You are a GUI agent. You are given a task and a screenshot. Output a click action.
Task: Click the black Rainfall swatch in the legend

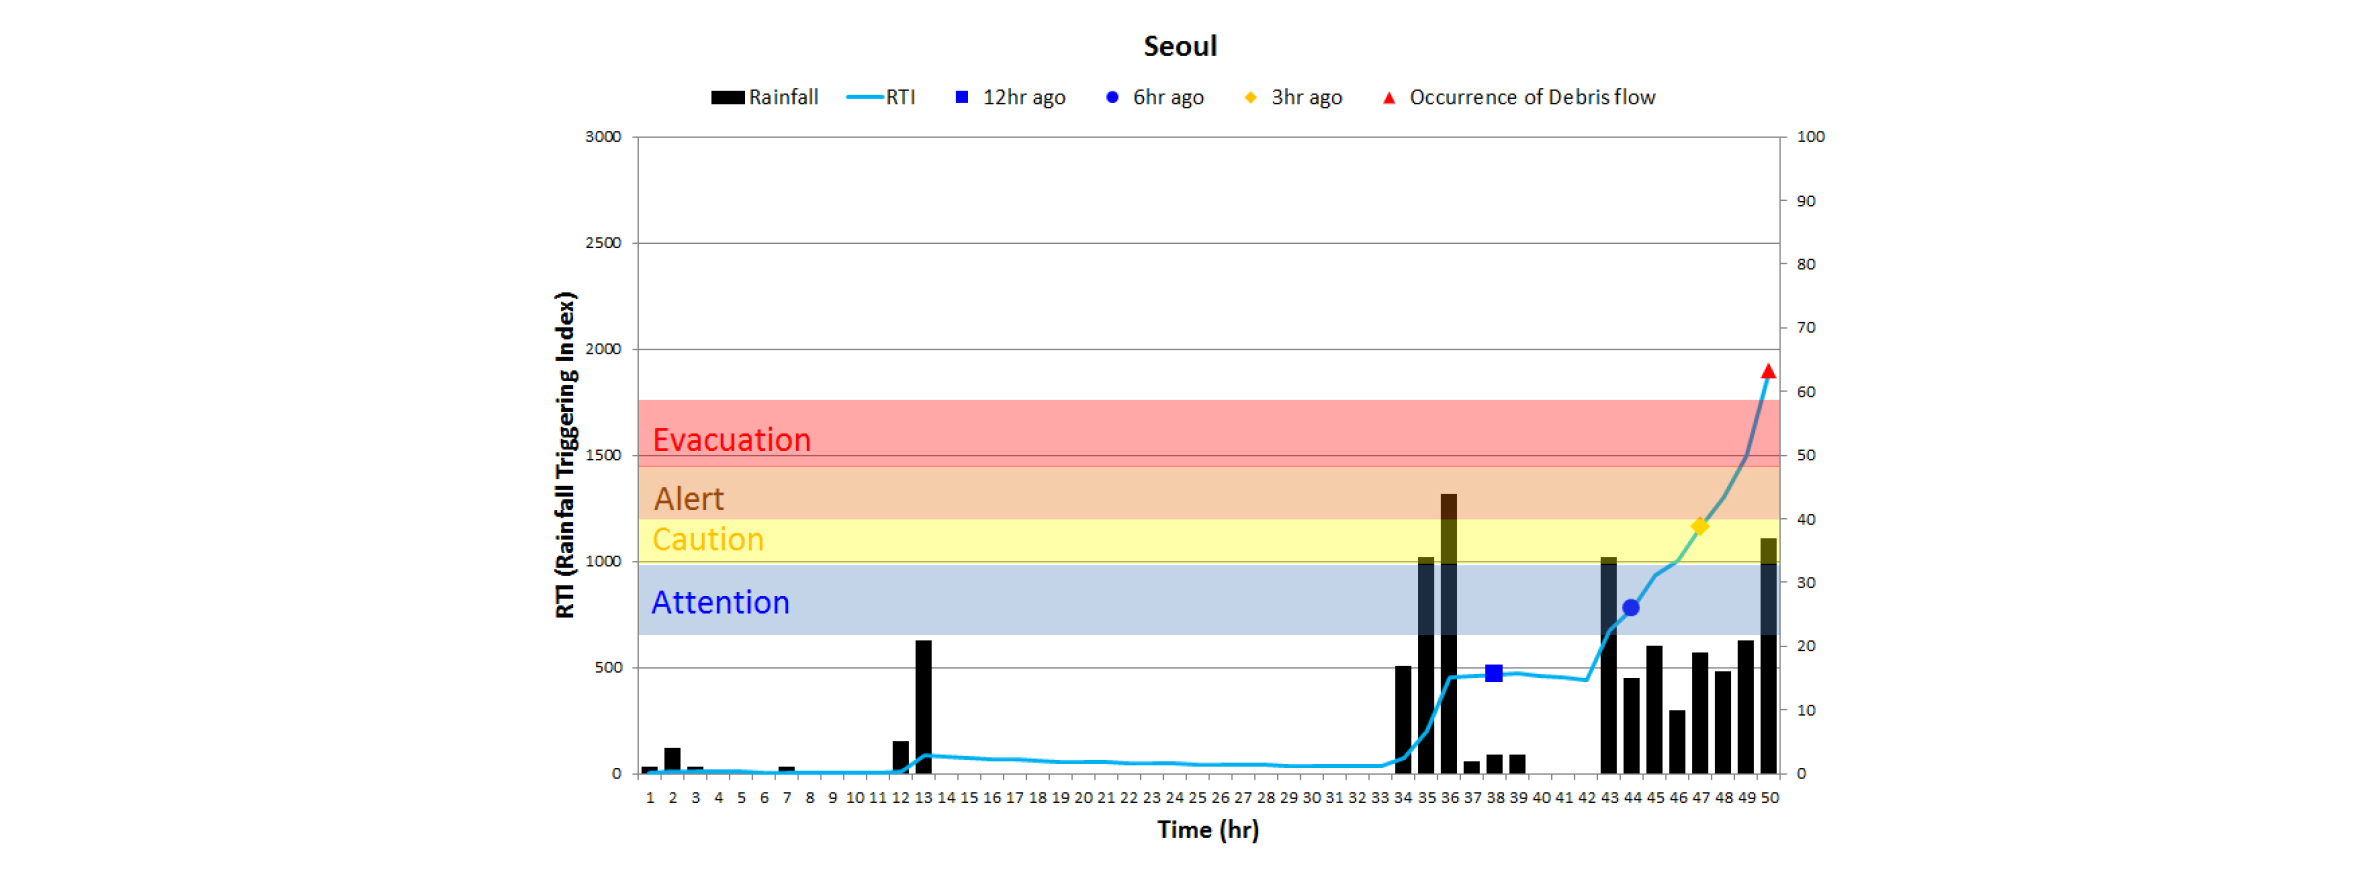[727, 98]
